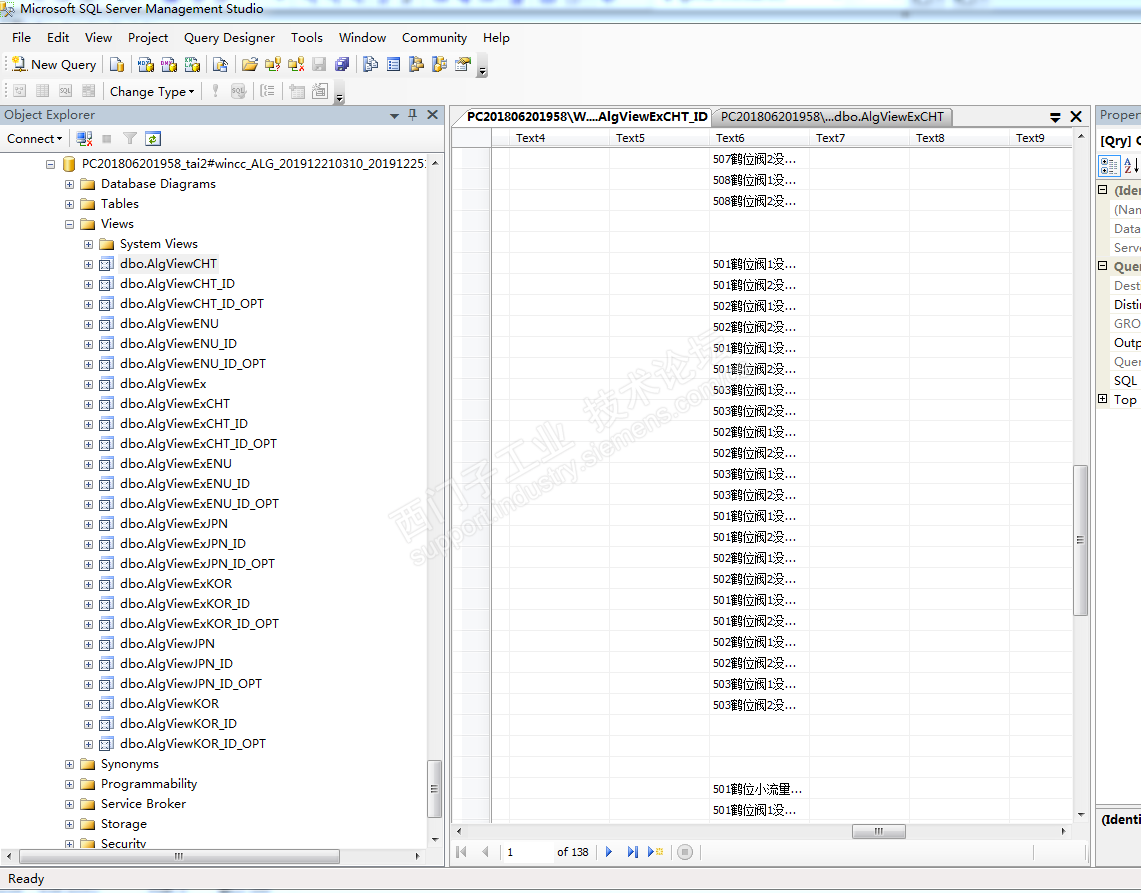Expand the Service Broker folder
The width and height of the screenshot is (1141, 893).
(x=69, y=804)
